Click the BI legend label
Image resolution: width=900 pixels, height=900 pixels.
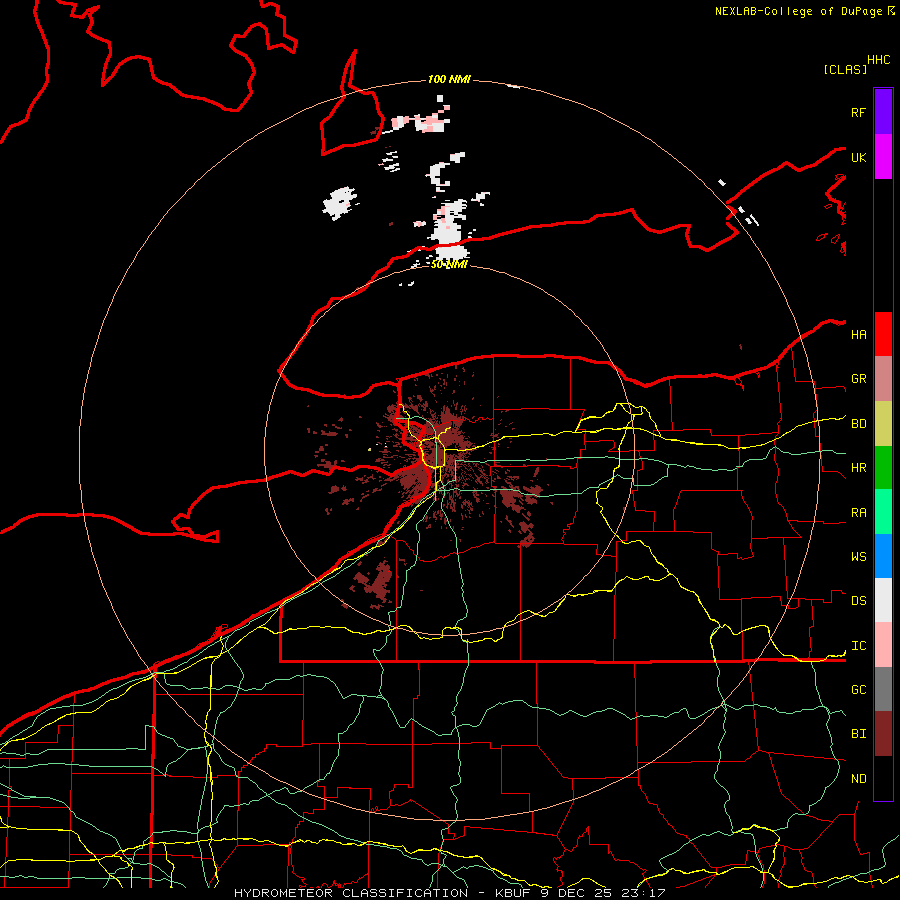pos(858,734)
